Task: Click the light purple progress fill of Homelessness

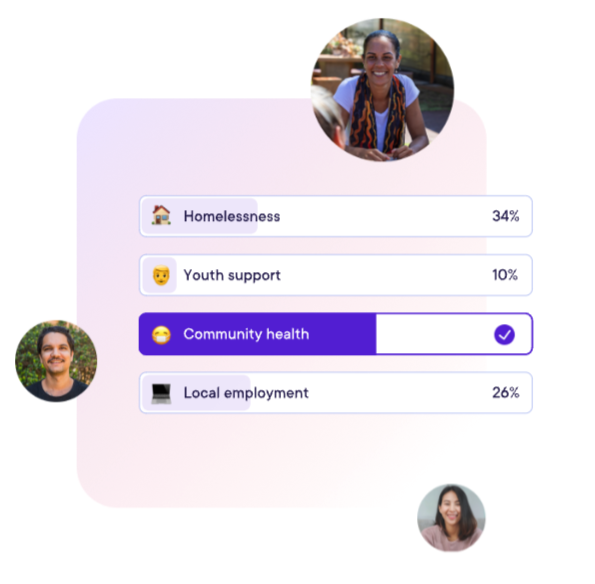Action: 200,216
